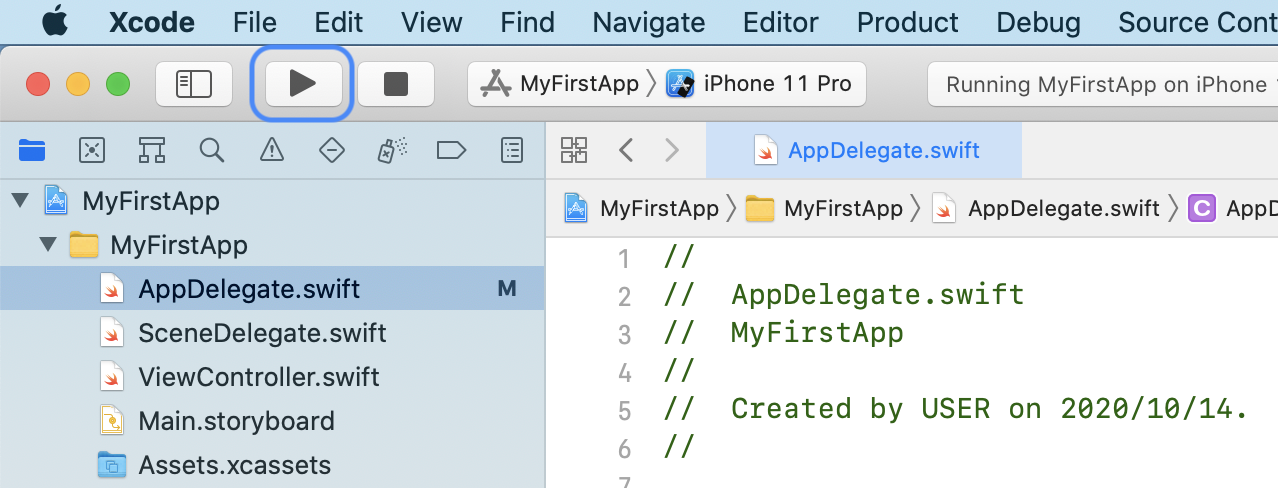The height and width of the screenshot is (488, 1278).
Task: Show the Project navigator
Action: [x=32, y=151]
